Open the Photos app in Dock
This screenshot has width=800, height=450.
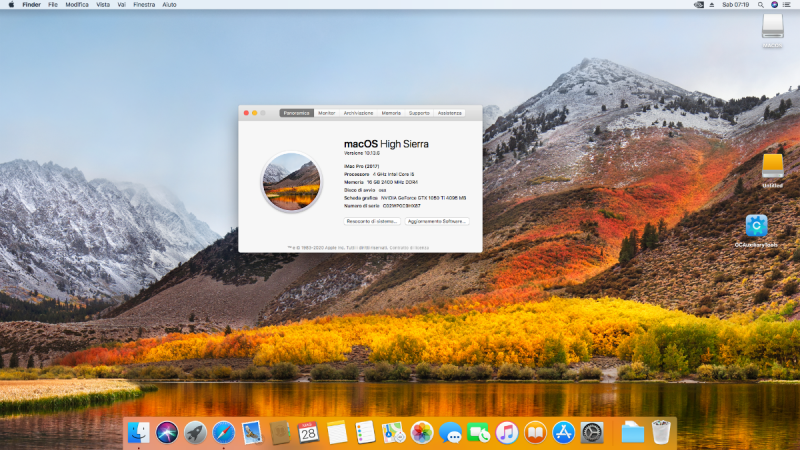pyautogui.click(x=422, y=432)
